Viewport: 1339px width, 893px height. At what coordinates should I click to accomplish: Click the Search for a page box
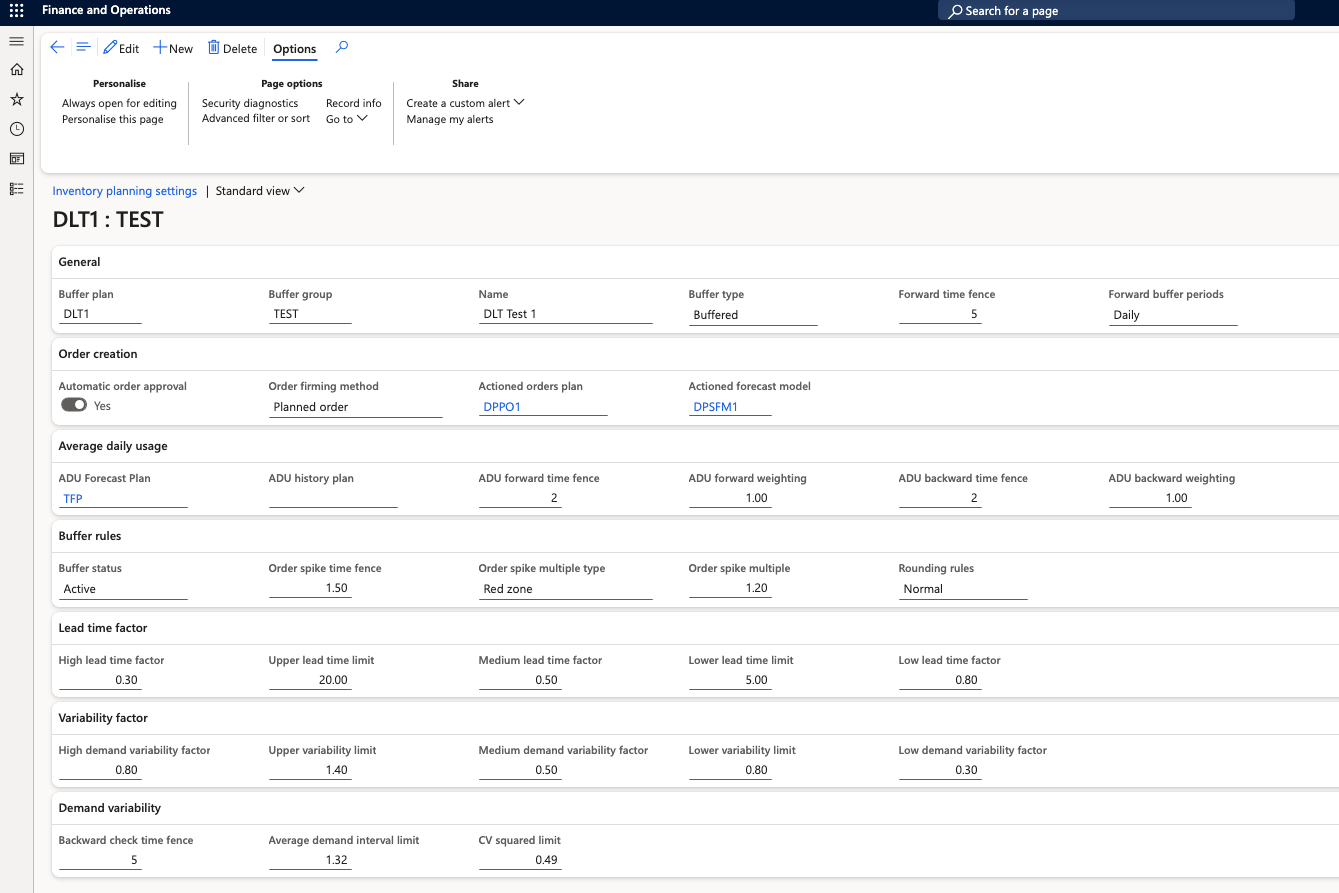(1116, 11)
